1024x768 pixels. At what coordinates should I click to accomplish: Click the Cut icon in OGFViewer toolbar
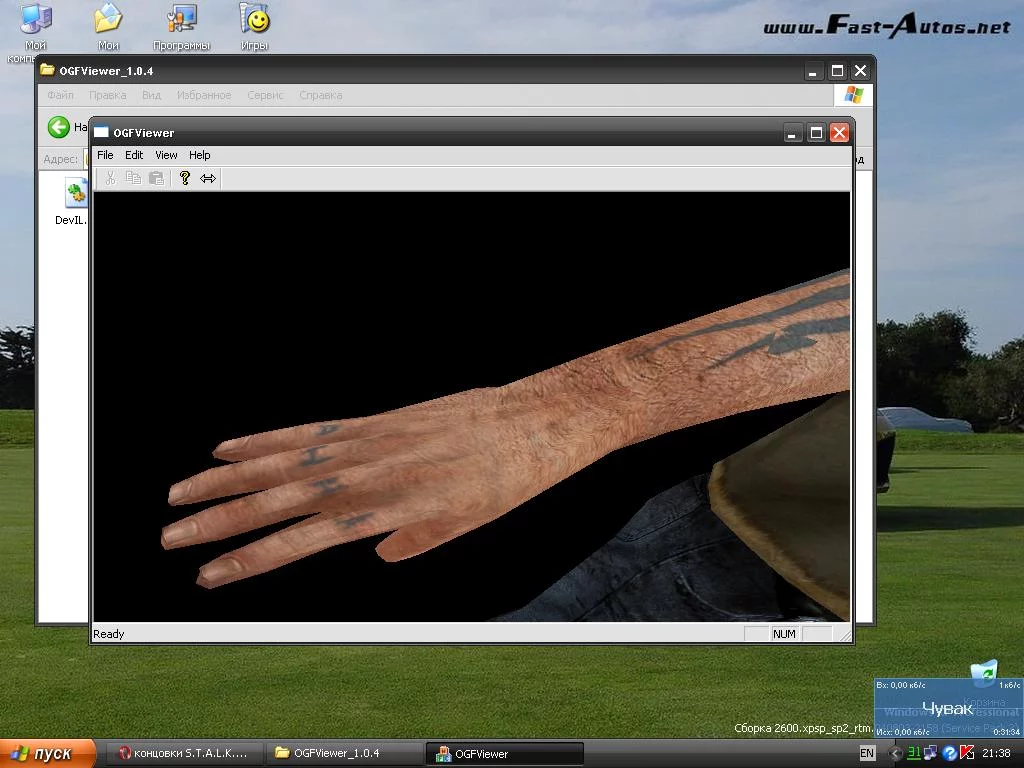coord(110,178)
